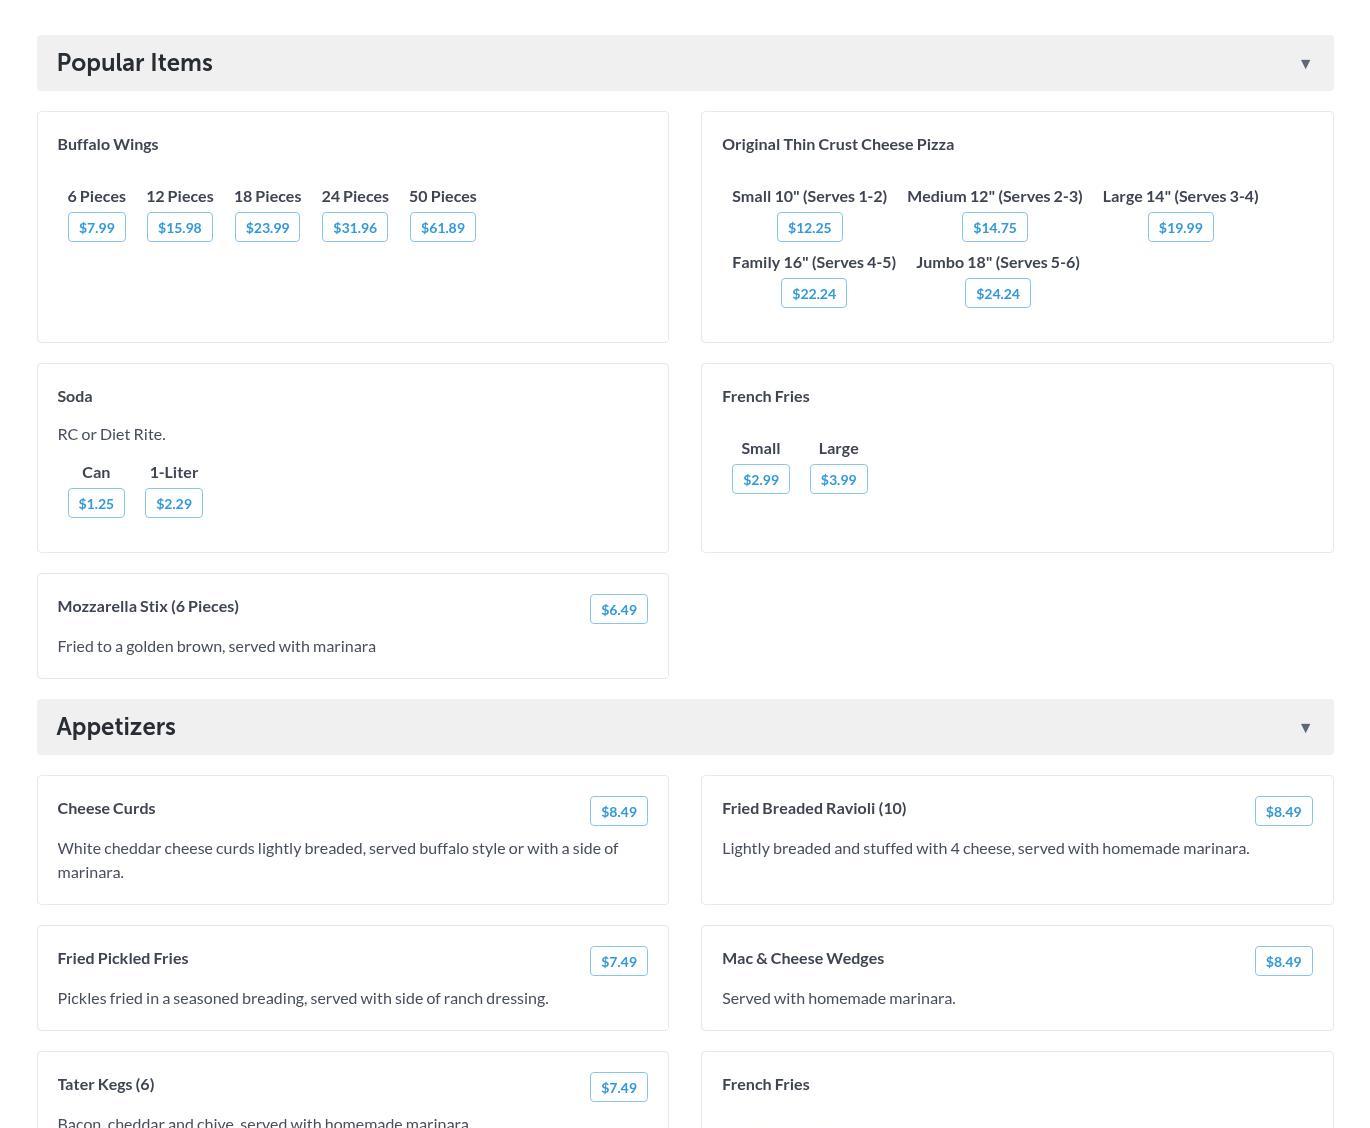This screenshot has width=1370, height=1128.
Task: Select 1-Liter Soda price $2.29
Action: tap(174, 504)
